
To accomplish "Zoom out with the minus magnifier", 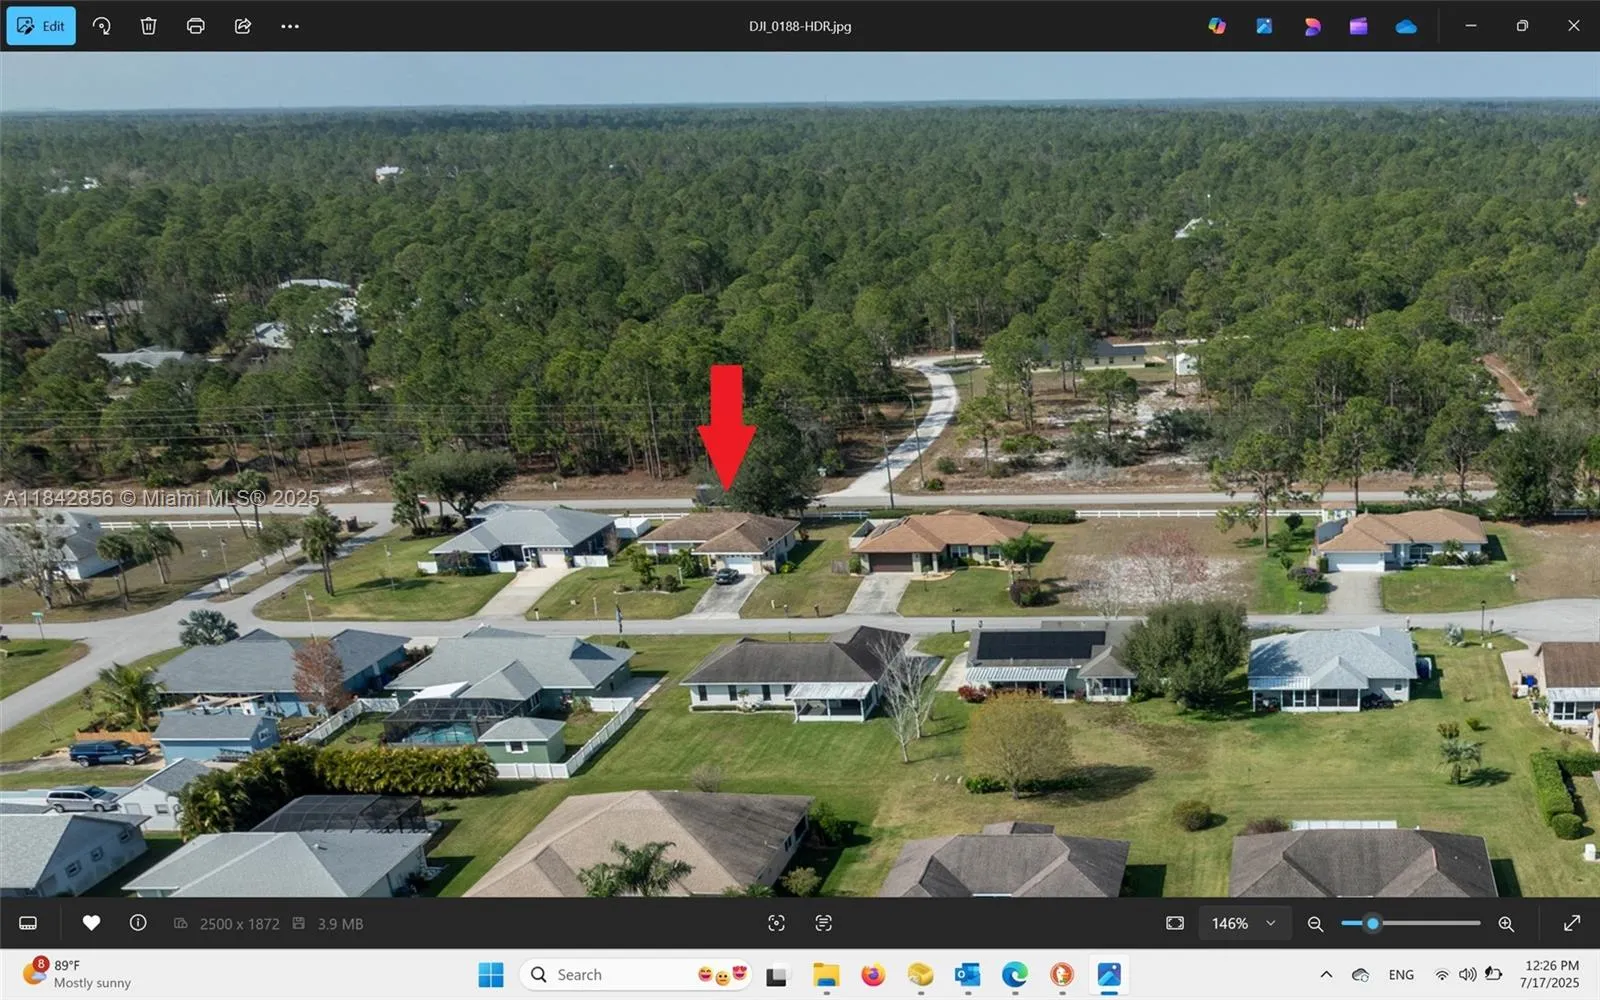I will pos(1316,924).
